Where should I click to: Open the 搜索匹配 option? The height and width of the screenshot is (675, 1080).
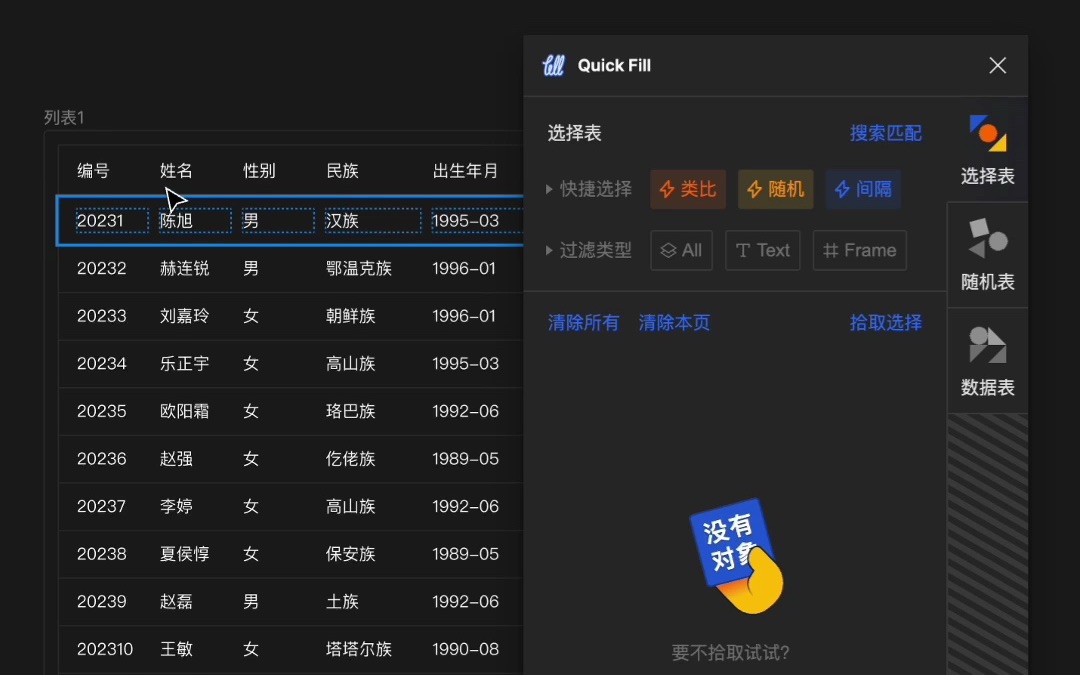[886, 131]
